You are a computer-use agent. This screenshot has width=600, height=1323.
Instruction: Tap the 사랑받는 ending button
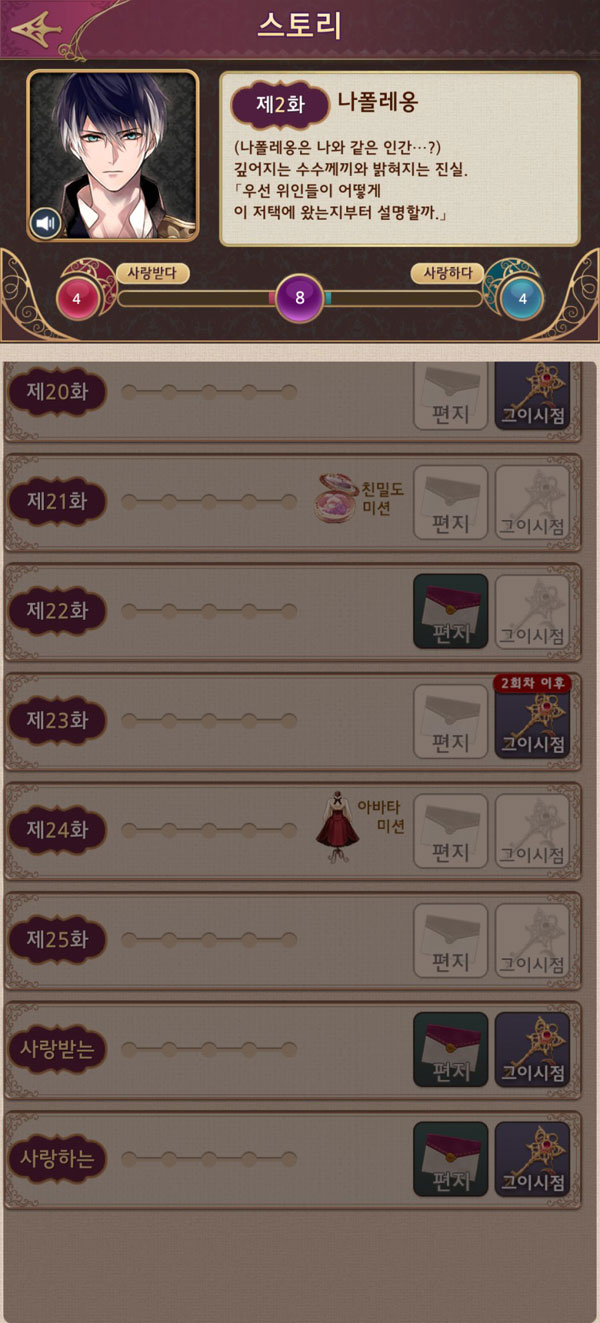(57, 1049)
